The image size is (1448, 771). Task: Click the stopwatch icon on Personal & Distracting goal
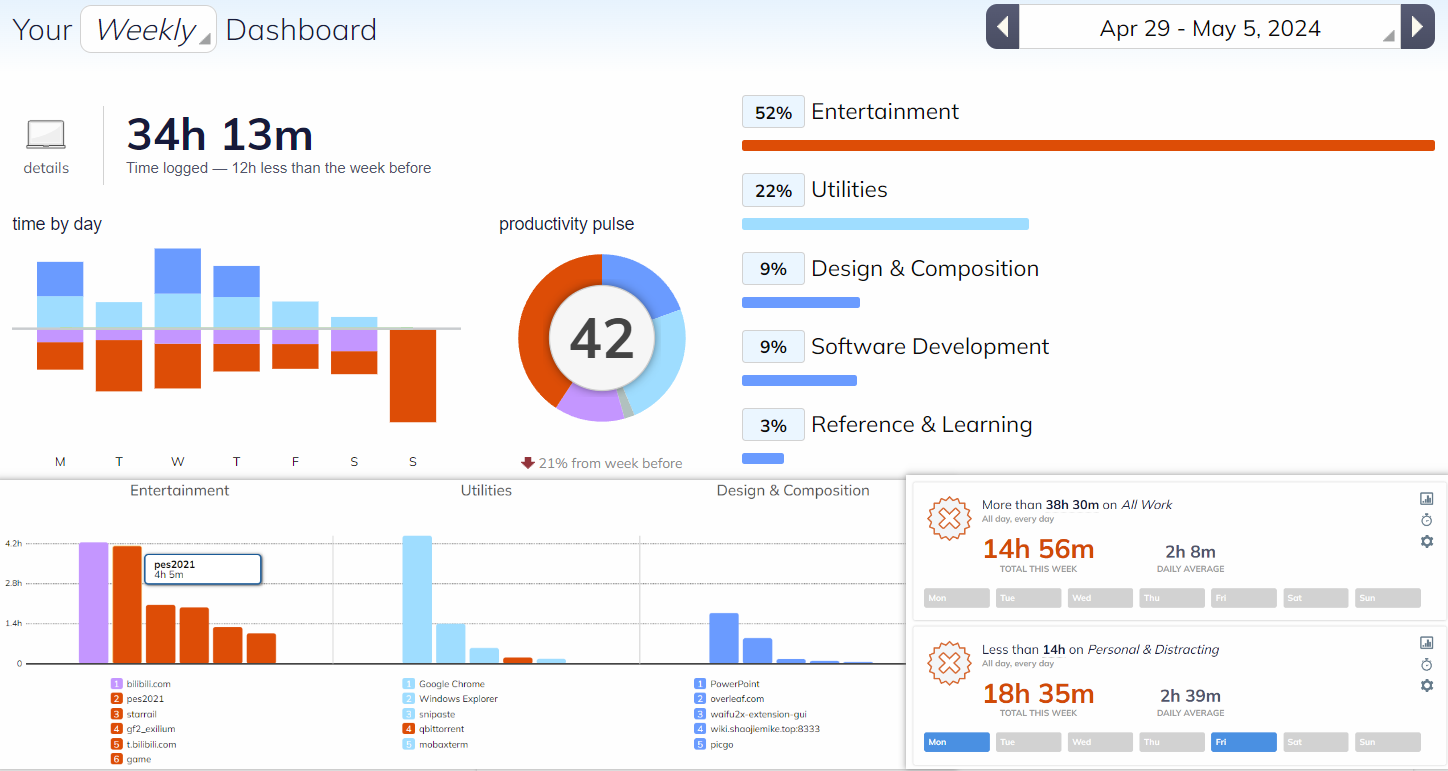point(1426,665)
